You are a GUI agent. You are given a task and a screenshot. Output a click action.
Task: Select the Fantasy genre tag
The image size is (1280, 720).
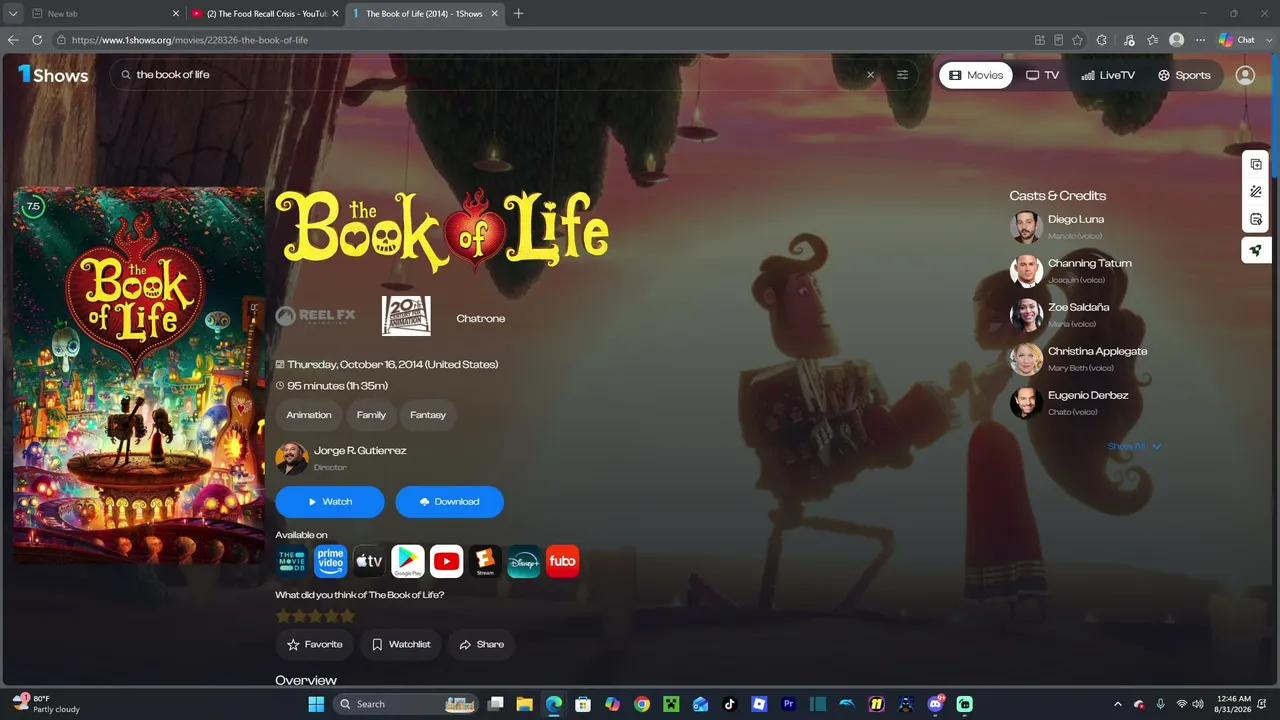(428, 415)
